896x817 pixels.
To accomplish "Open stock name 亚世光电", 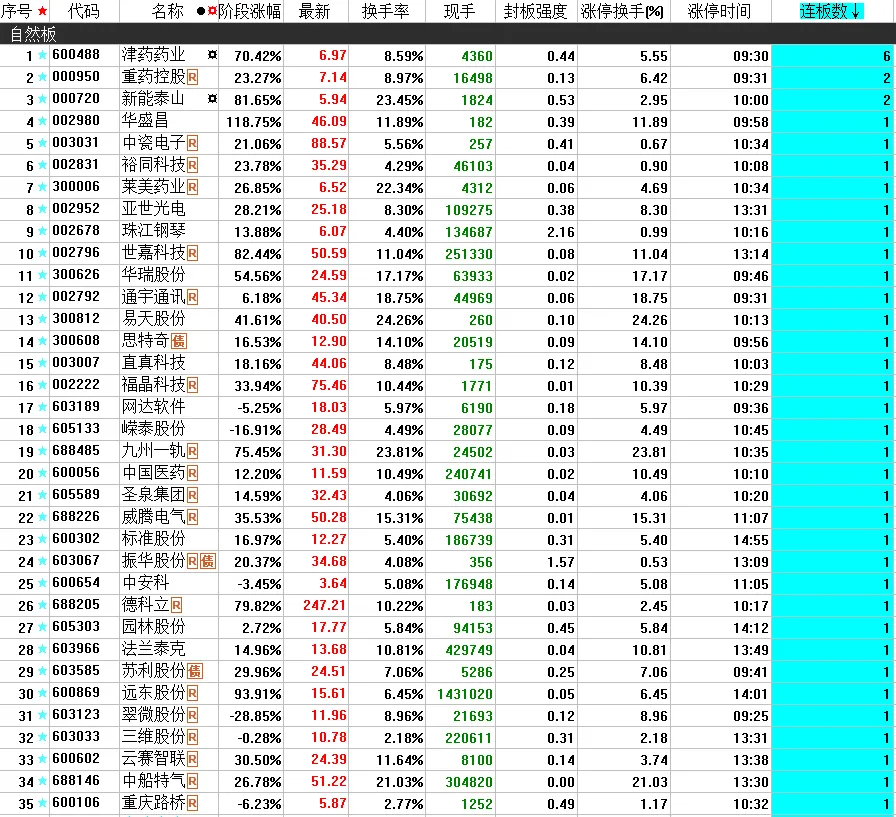I will 154,209.
